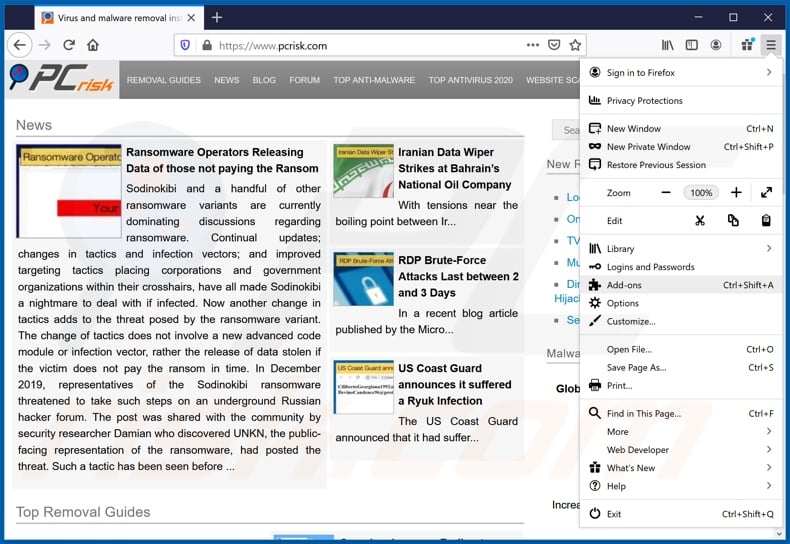Go to NEWS in site navigation
The height and width of the screenshot is (544, 790).
227,80
